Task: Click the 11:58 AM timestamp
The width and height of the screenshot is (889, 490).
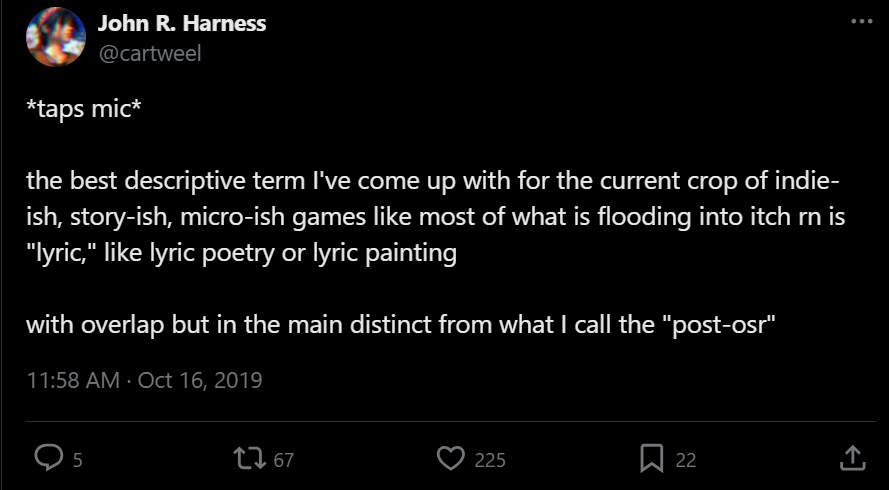Action: click(x=72, y=380)
